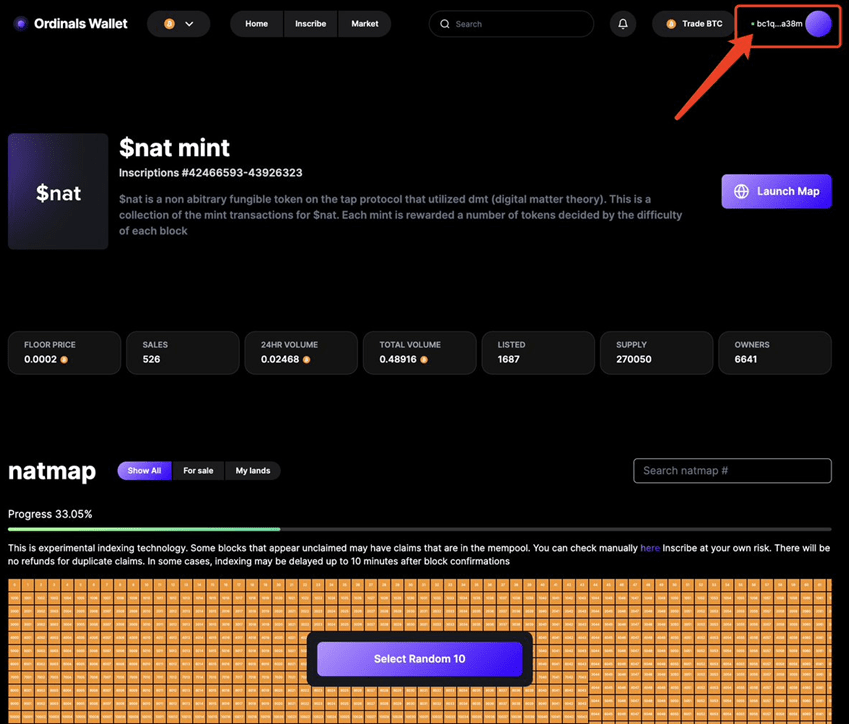
Task: Open notifications bell icon
Action: pos(623,24)
